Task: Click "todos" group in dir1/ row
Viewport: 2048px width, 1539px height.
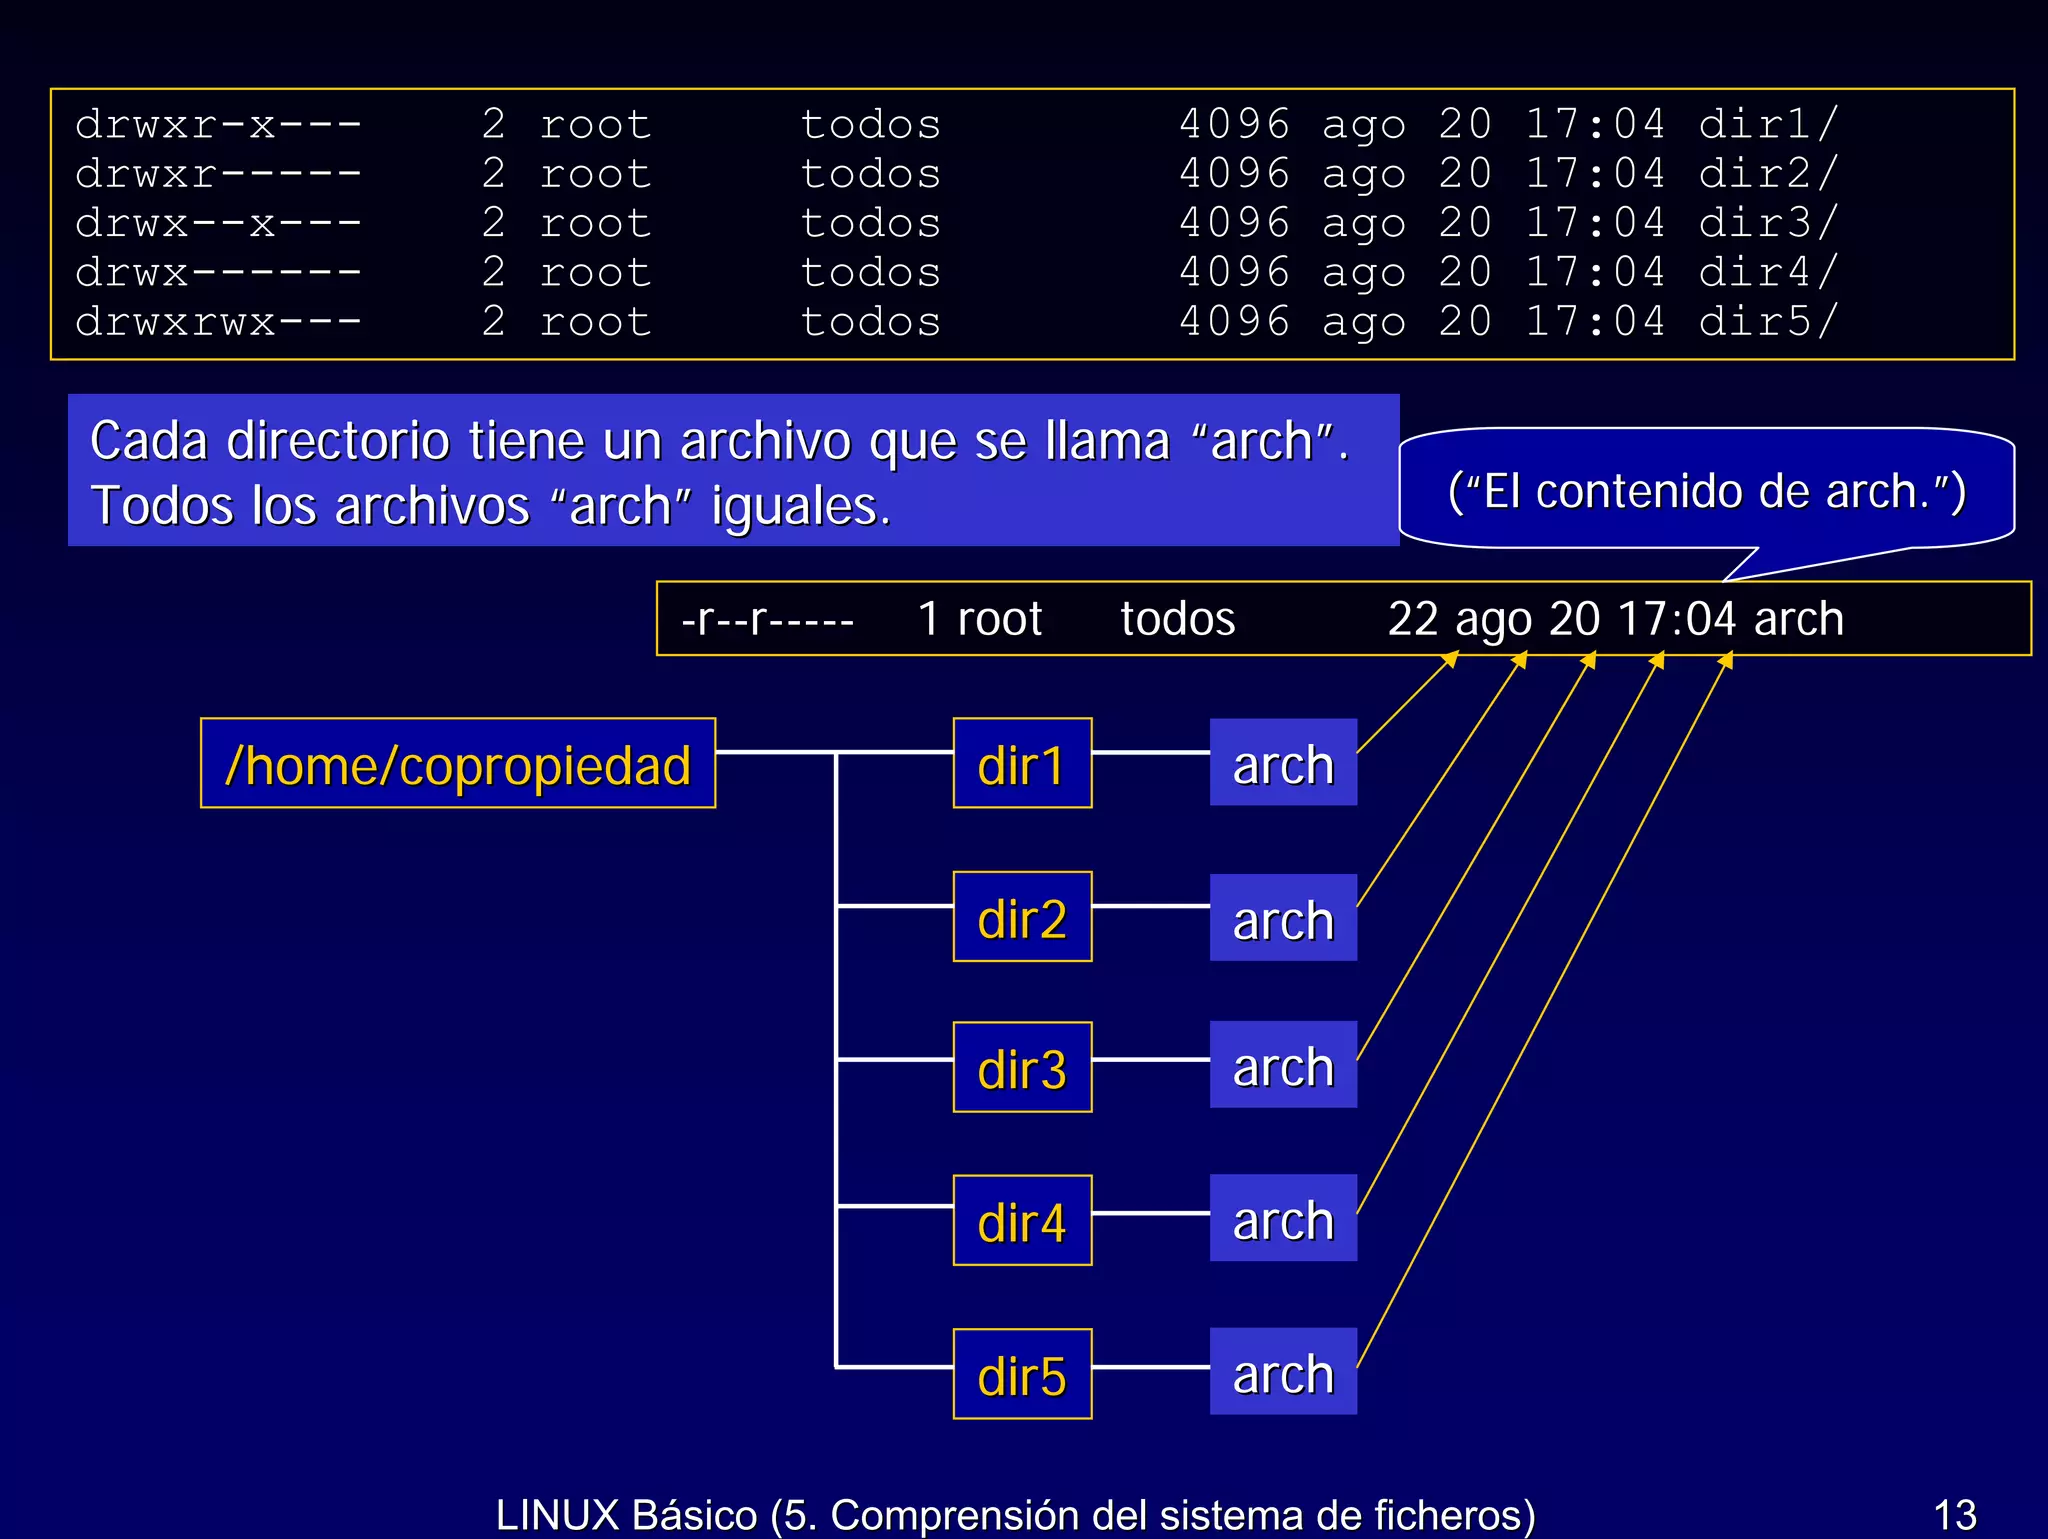Action: (x=871, y=124)
